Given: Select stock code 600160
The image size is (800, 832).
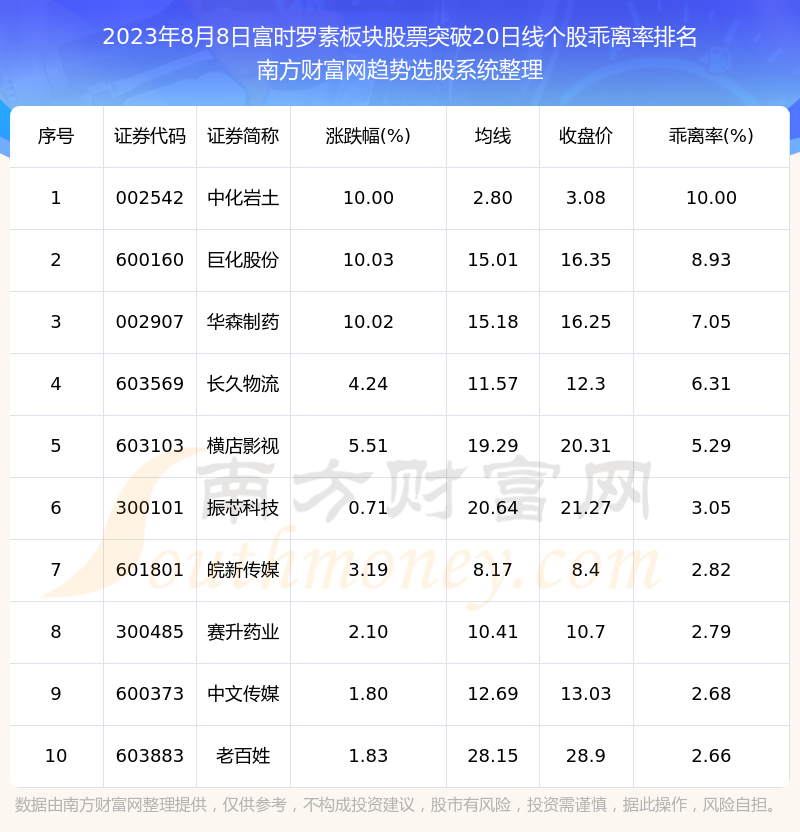Looking at the screenshot, I should pos(150,260).
